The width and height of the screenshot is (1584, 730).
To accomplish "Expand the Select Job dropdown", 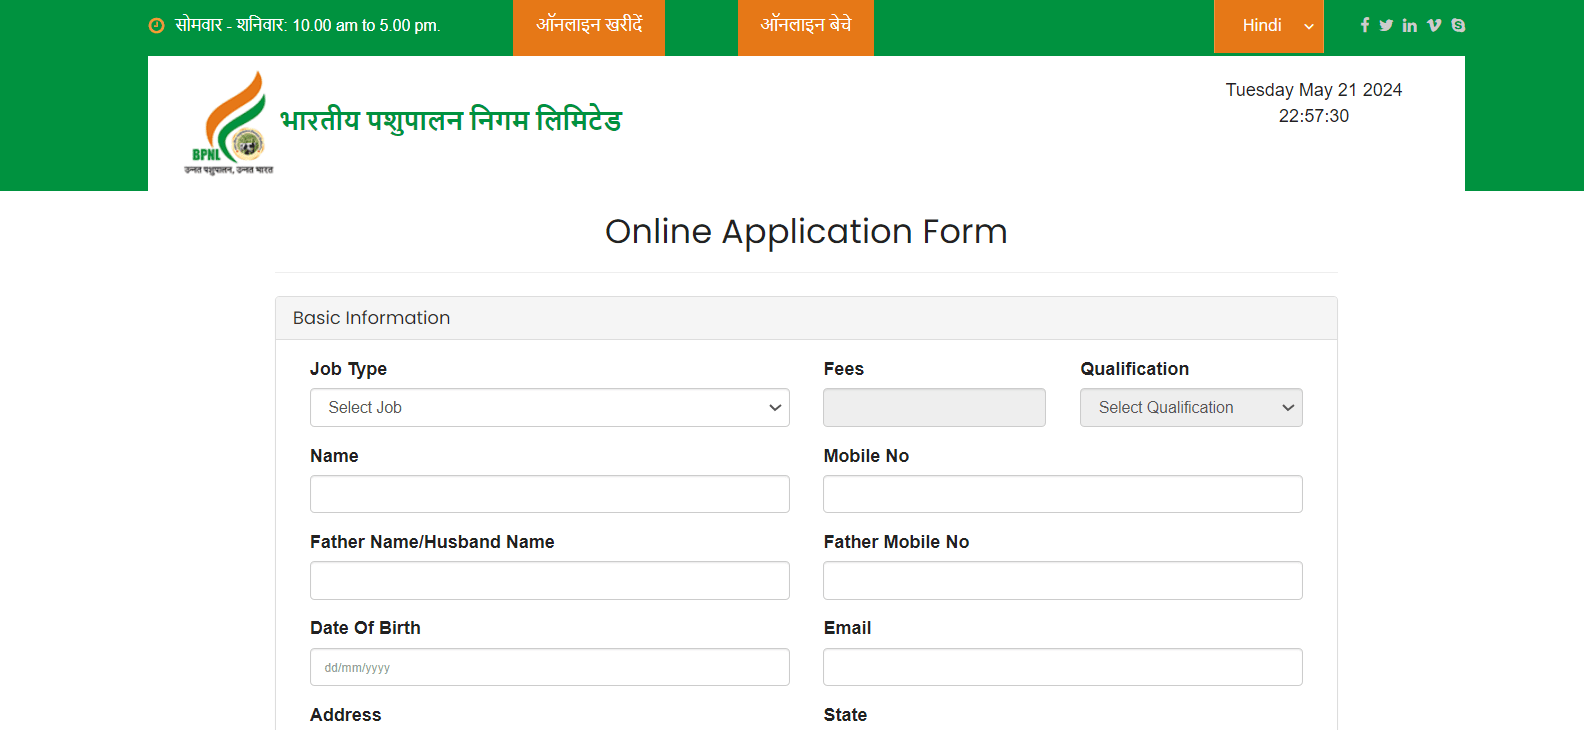I will 550,407.
